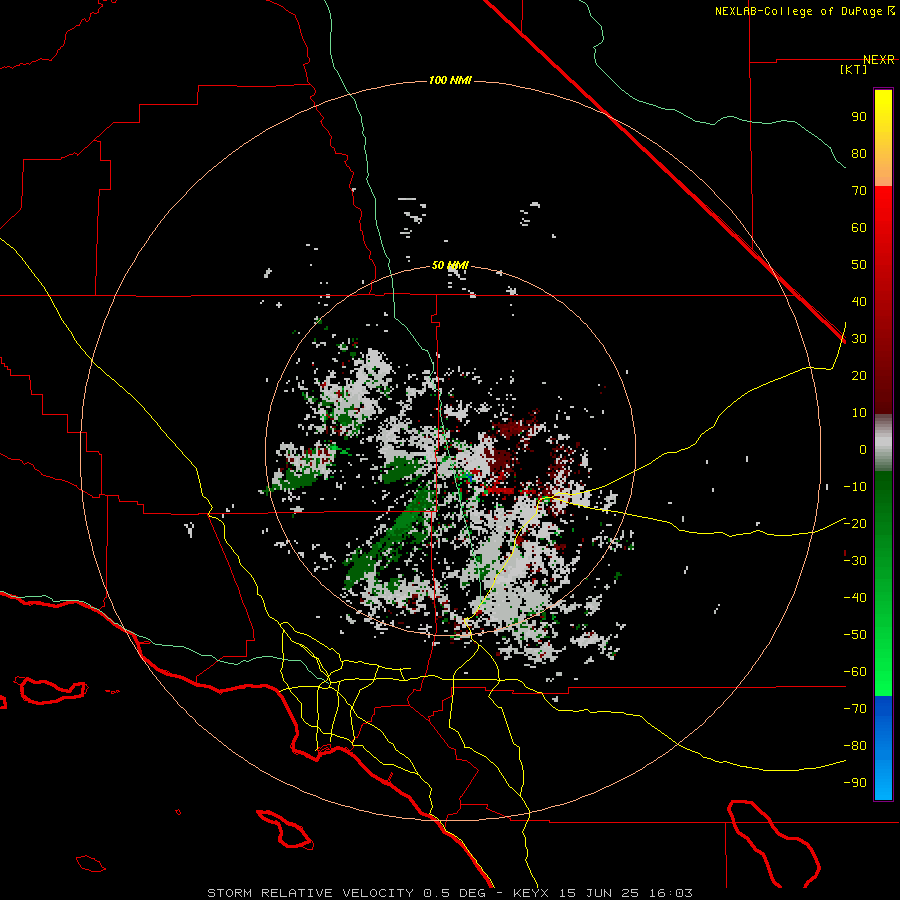This screenshot has height=900, width=900.
Task: Click the "-30" scale value
Action: click(855, 561)
